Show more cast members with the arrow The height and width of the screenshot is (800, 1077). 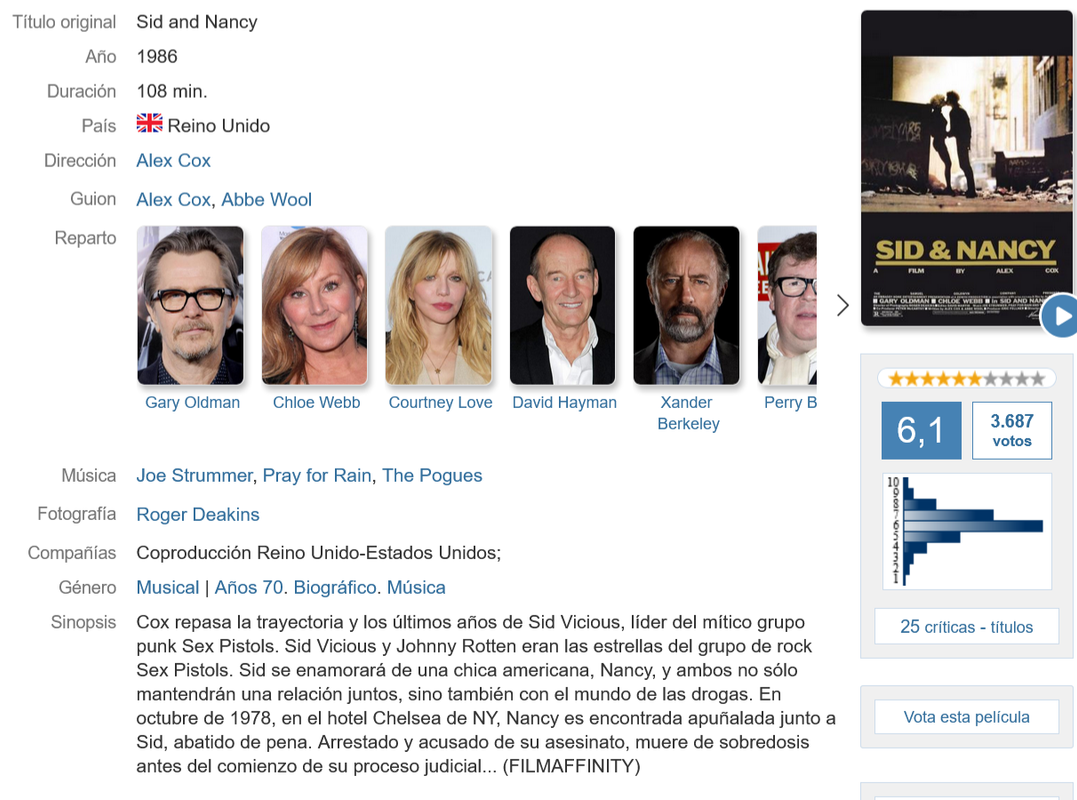pos(843,306)
